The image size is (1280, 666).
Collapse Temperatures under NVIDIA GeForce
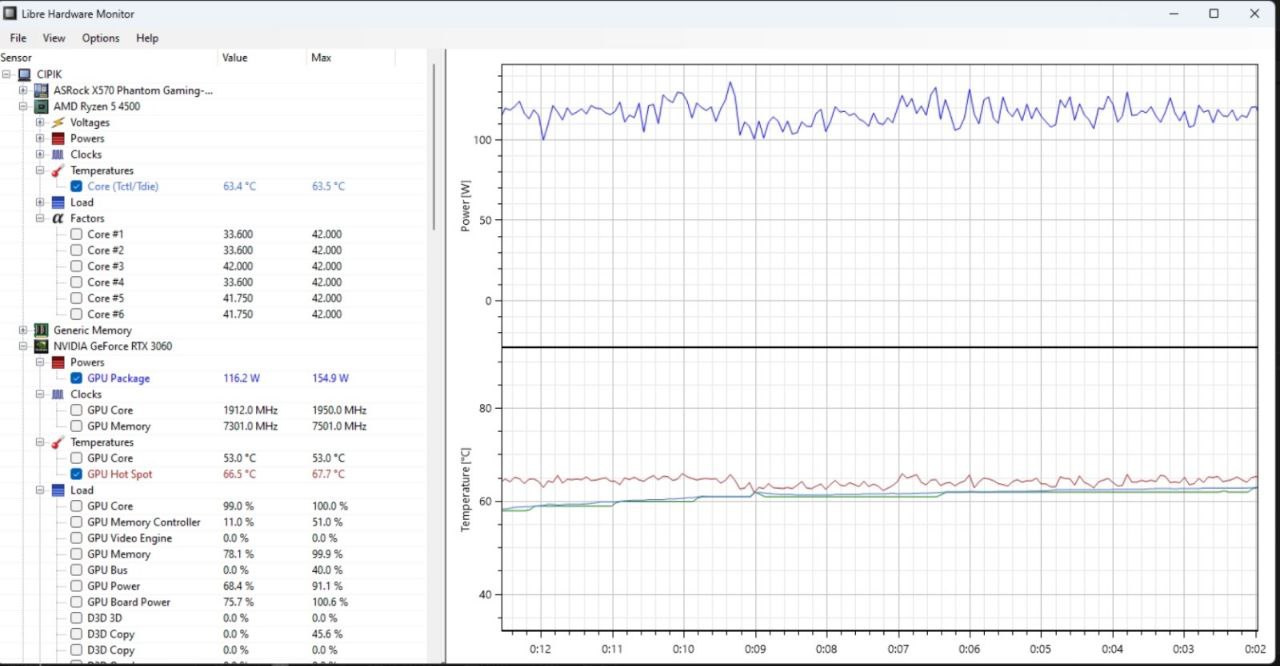pyautogui.click(x=40, y=442)
